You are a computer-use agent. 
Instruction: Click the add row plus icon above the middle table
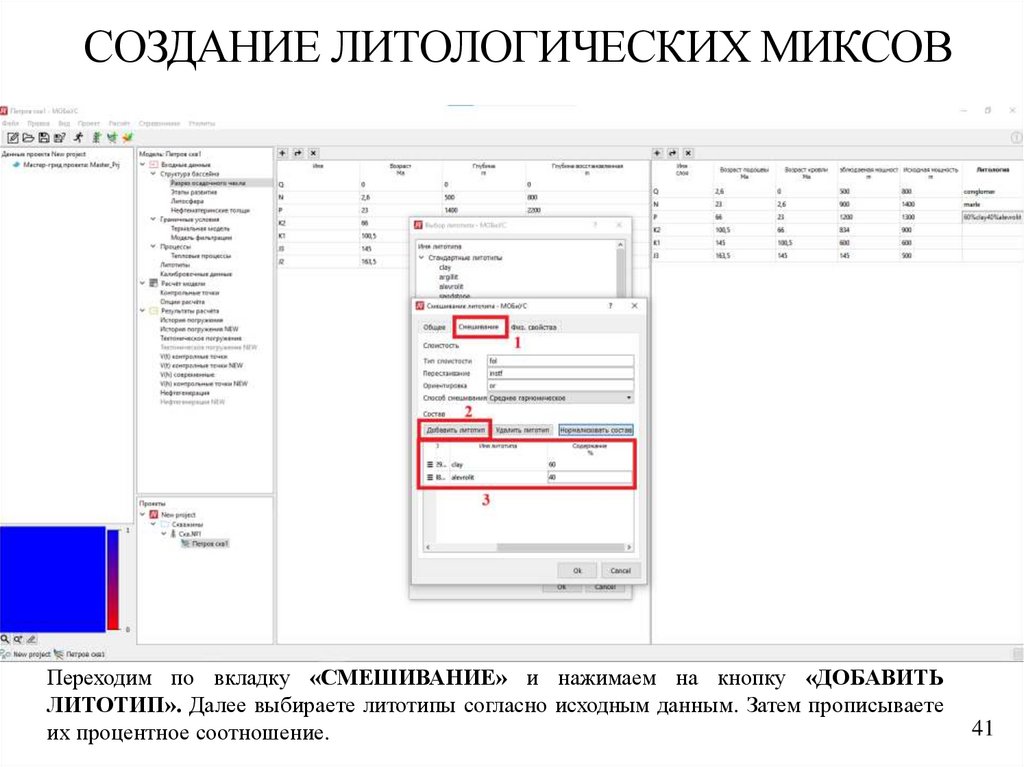(283, 153)
